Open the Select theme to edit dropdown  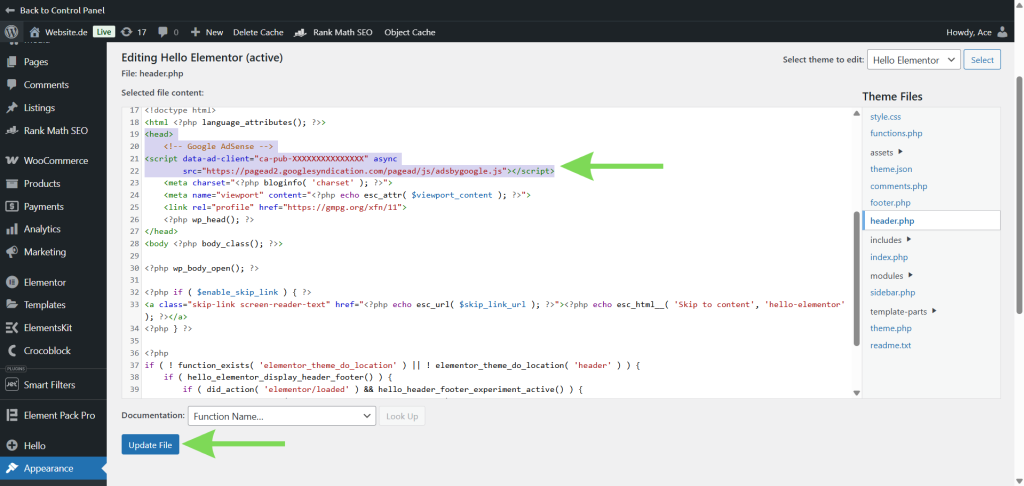pos(914,59)
